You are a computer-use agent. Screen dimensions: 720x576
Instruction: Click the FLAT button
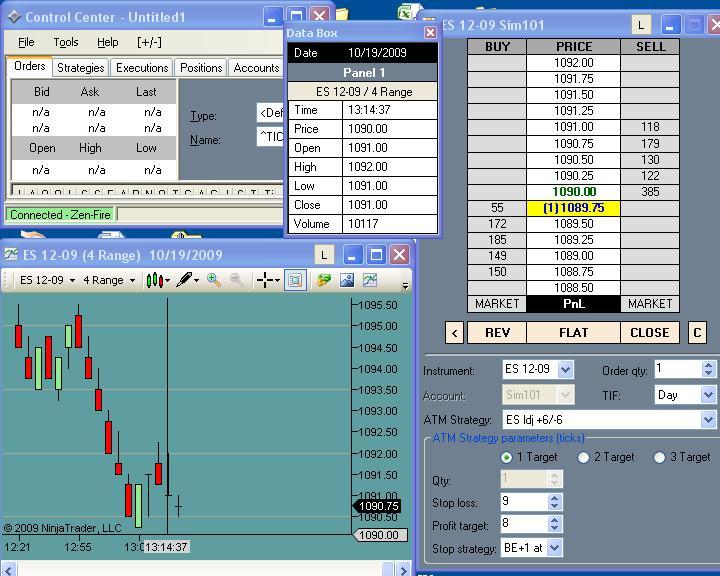click(574, 333)
